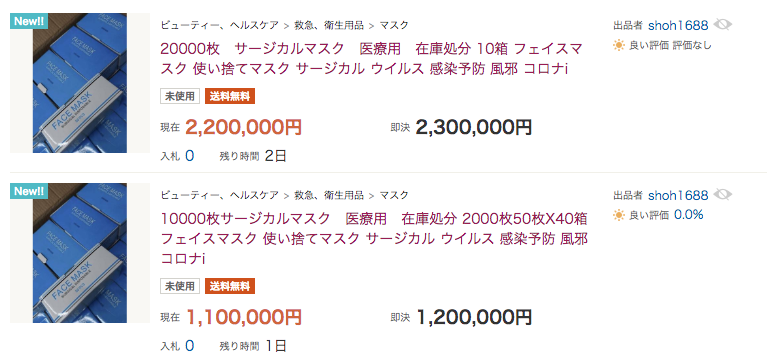Open first face mask product thumbnail
Viewport: 767px width, 361px height.
[80, 83]
